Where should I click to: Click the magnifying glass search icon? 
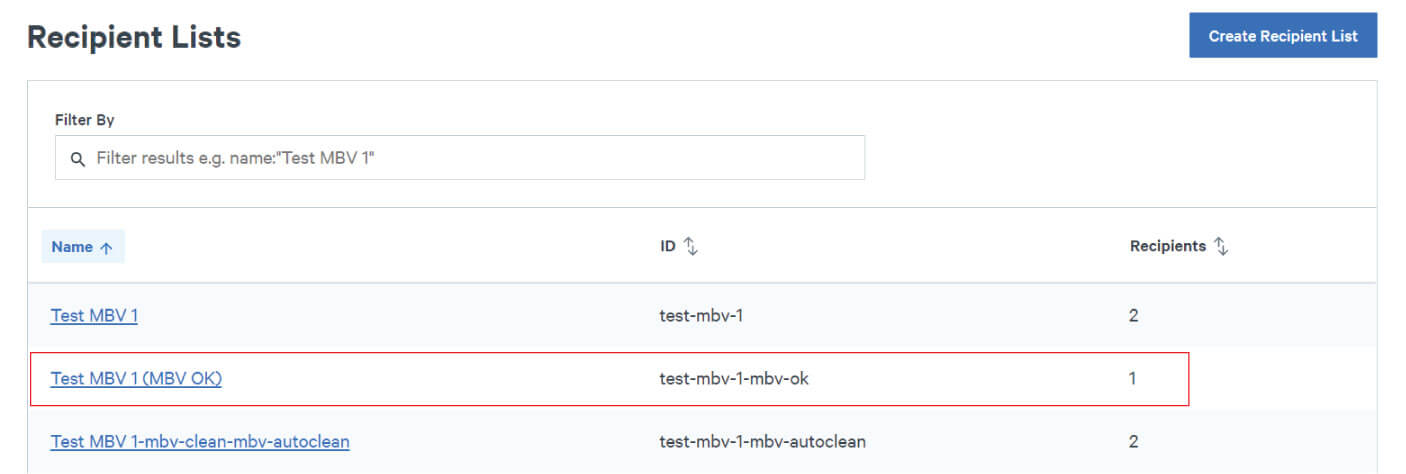click(78, 159)
